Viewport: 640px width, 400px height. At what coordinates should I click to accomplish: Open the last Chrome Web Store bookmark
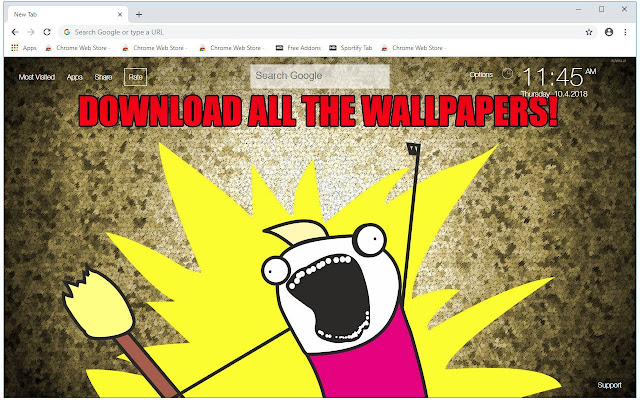point(414,48)
